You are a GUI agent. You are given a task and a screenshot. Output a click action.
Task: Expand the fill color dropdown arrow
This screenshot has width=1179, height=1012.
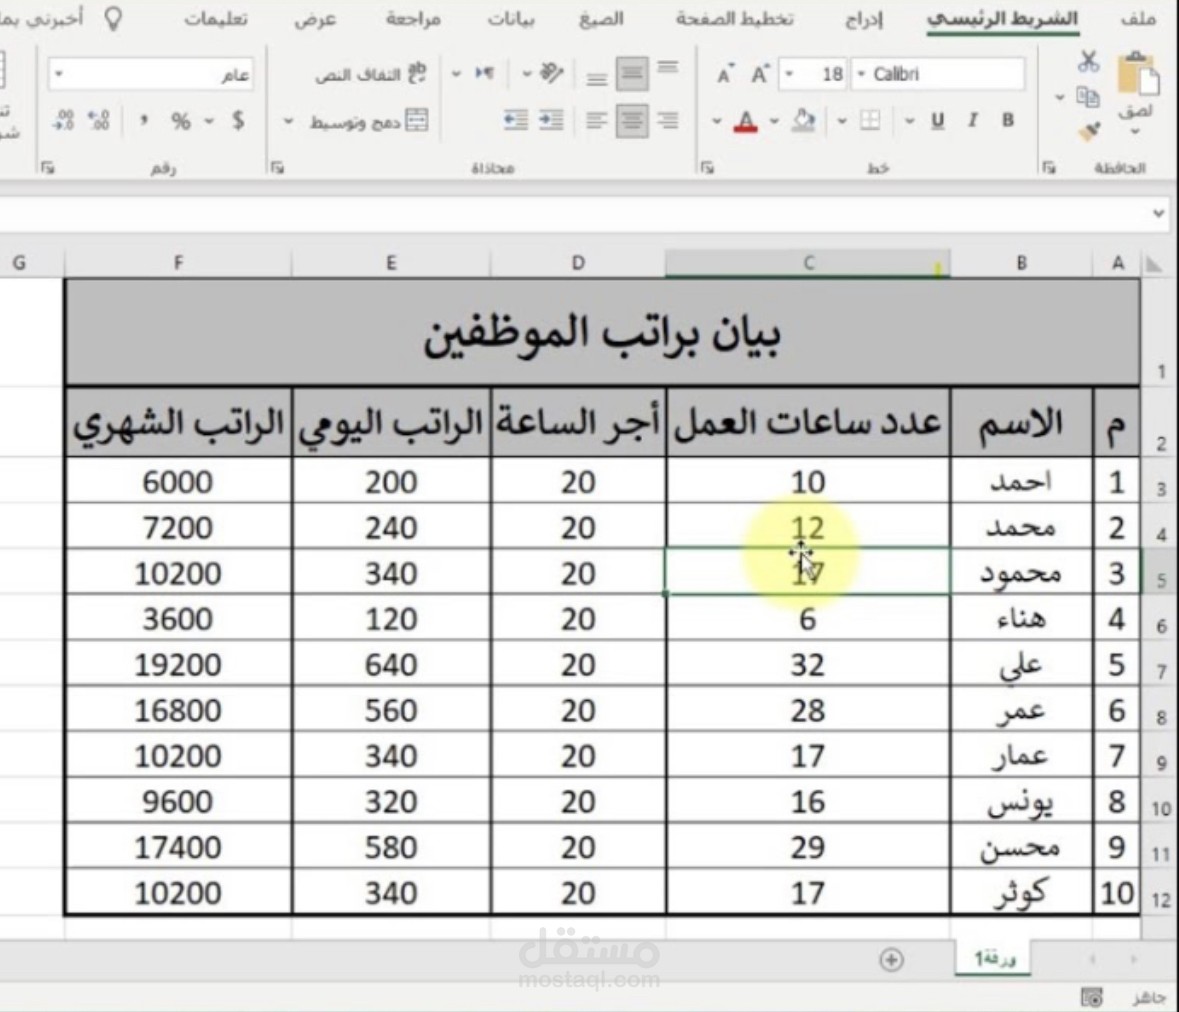coord(774,121)
